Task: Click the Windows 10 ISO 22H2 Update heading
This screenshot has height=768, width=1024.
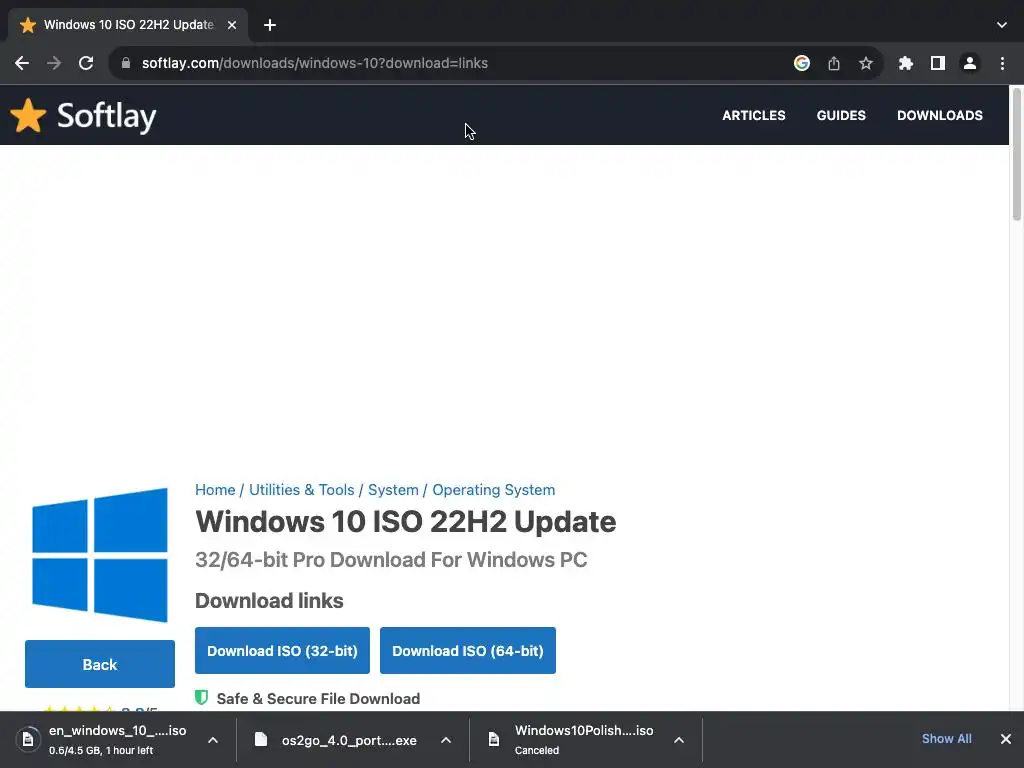Action: [406, 522]
